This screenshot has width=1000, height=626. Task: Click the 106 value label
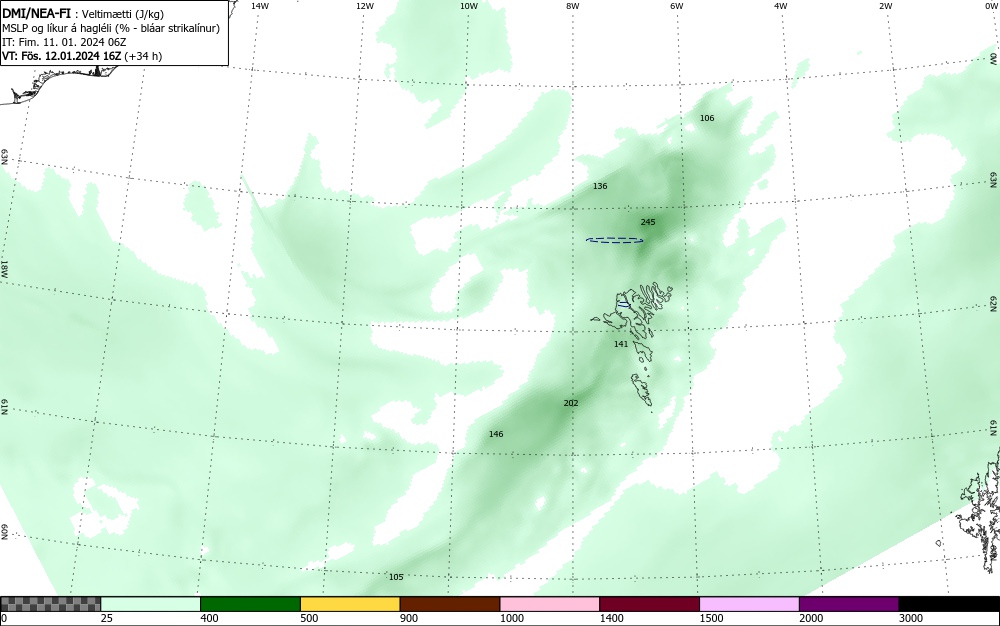tap(707, 118)
